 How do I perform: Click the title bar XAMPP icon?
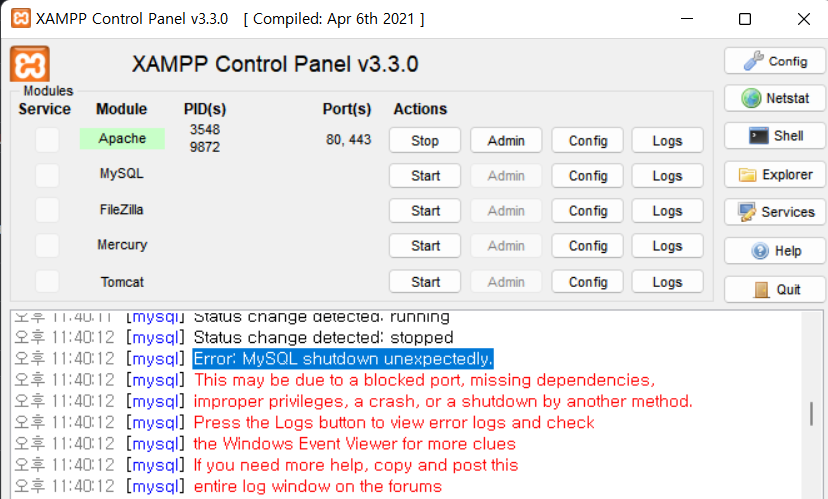pyautogui.click(x=21, y=18)
